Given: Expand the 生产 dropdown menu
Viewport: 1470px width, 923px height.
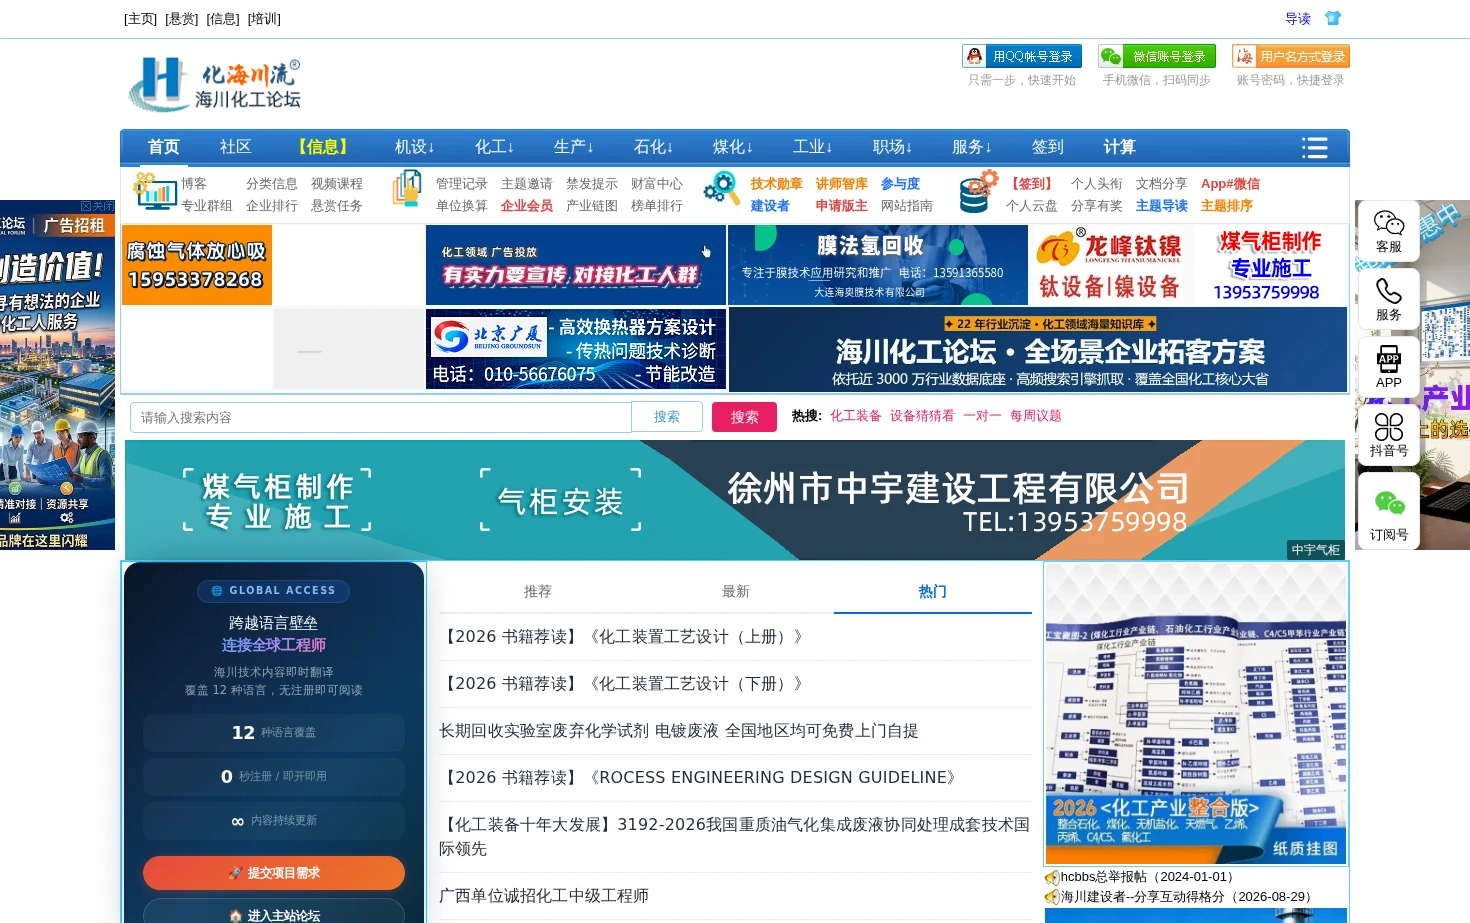Looking at the screenshot, I should point(574,147).
